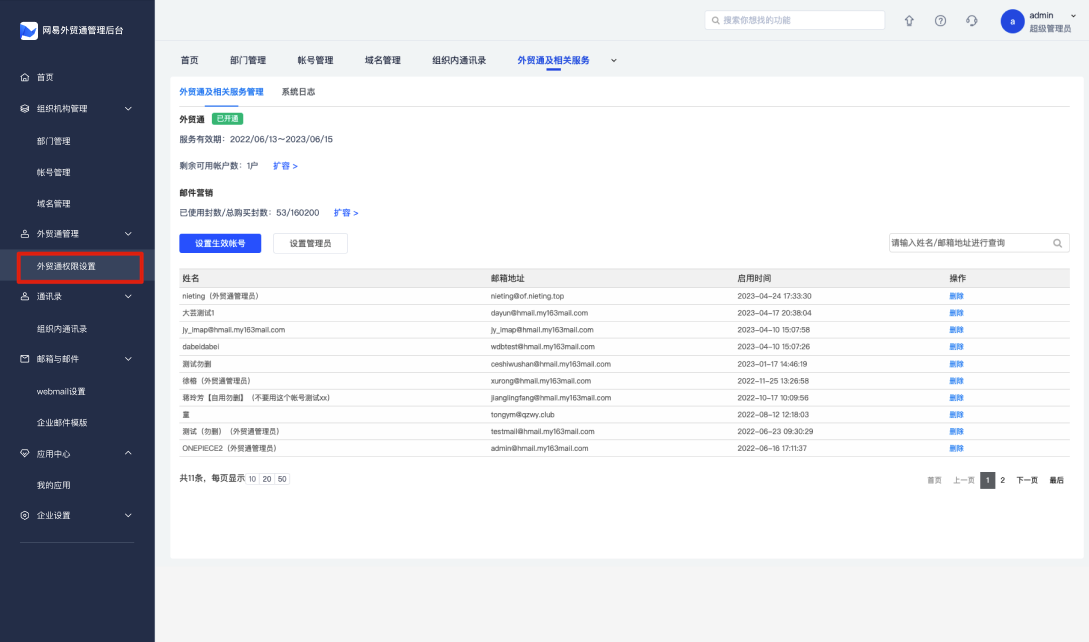Open the help question mark icon
This screenshot has height=642, width=1089.
point(940,21)
